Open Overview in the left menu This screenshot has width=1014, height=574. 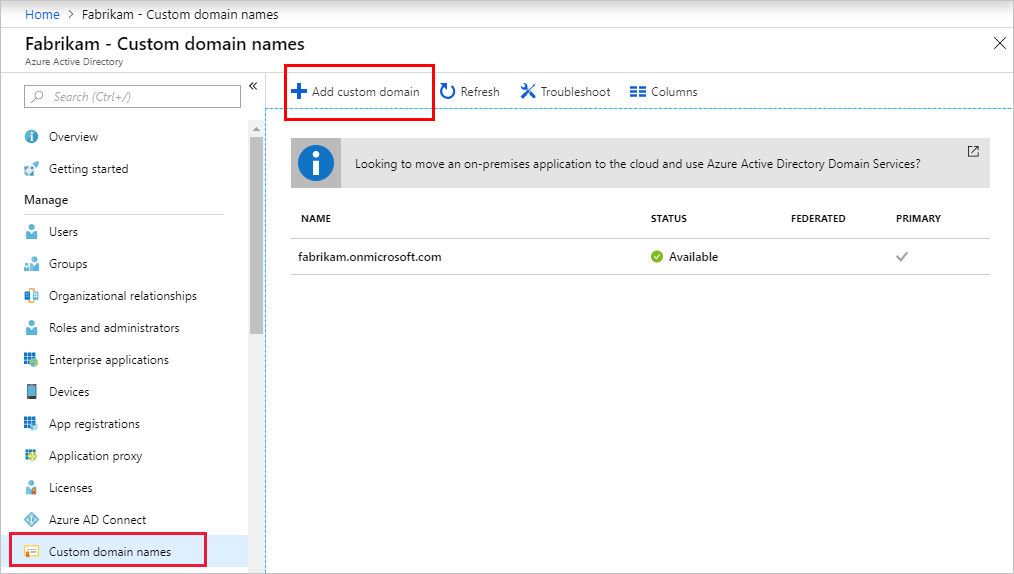(x=73, y=137)
